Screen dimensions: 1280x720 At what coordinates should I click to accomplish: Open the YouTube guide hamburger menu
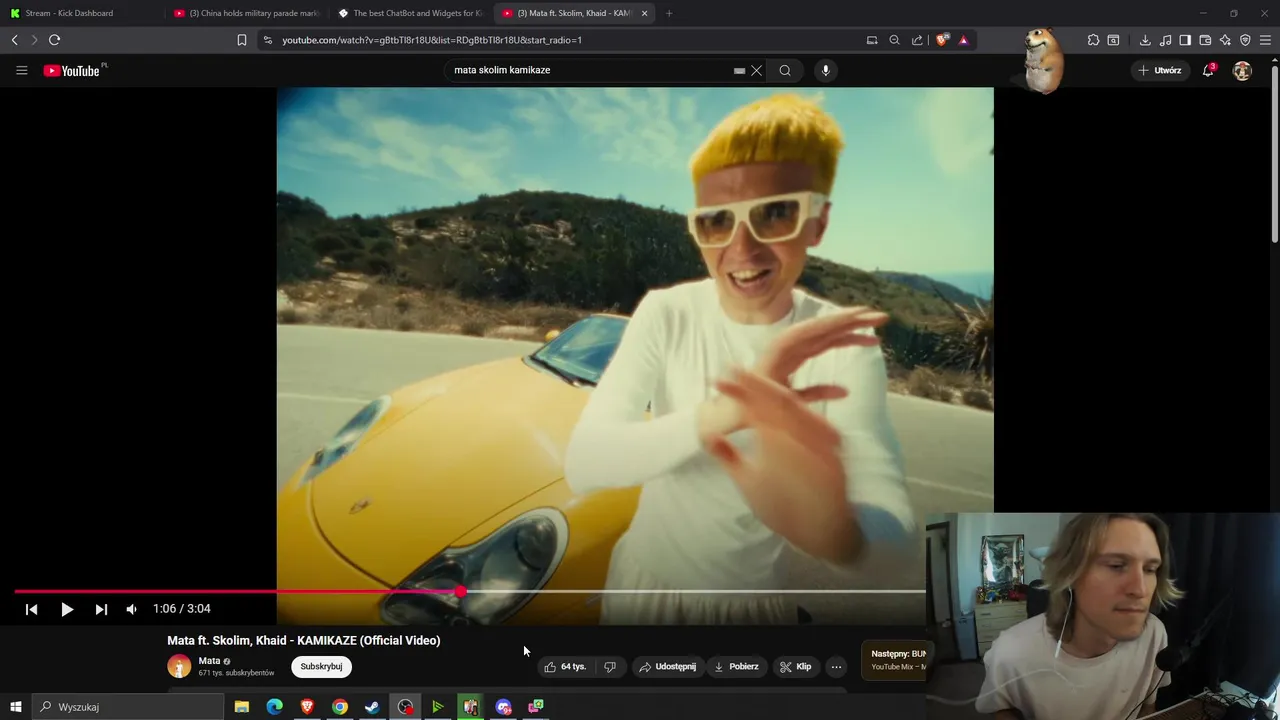pyautogui.click(x=21, y=70)
